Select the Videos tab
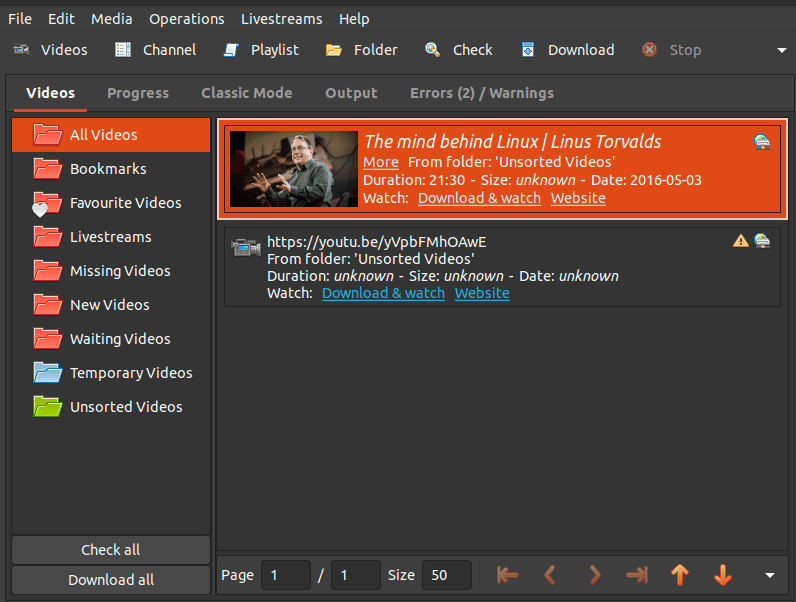 tap(50, 93)
